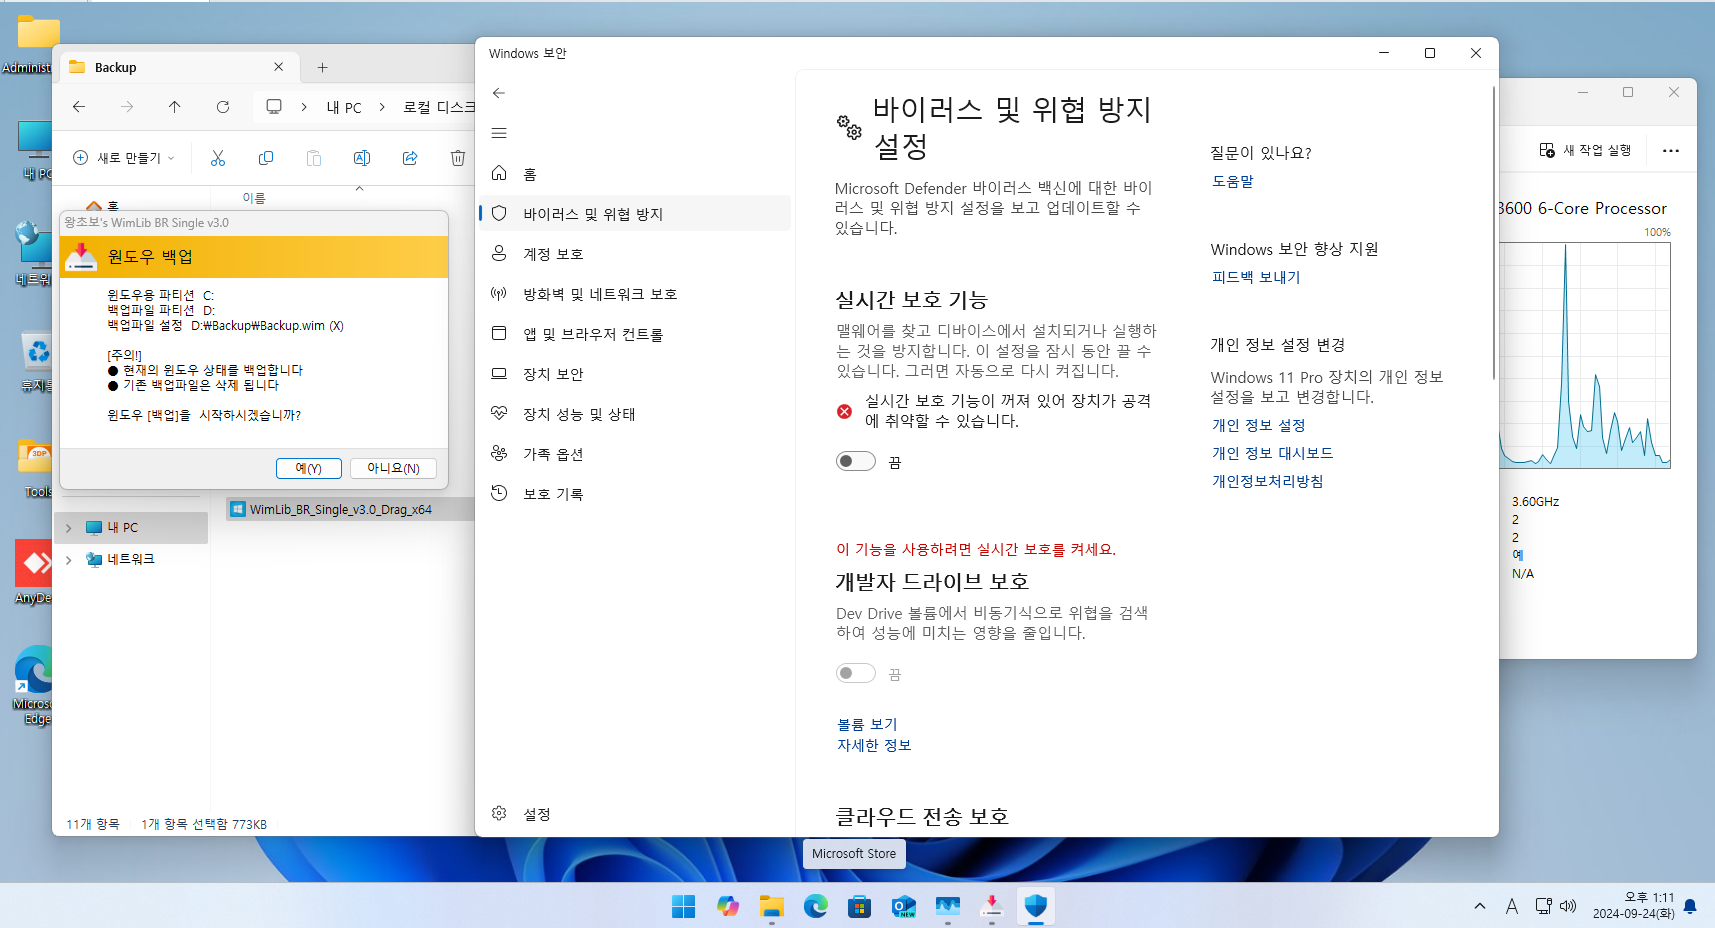Image resolution: width=1715 pixels, height=928 pixels.
Task: Click the cut scissors icon in Explorer
Action: click(x=218, y=158)
